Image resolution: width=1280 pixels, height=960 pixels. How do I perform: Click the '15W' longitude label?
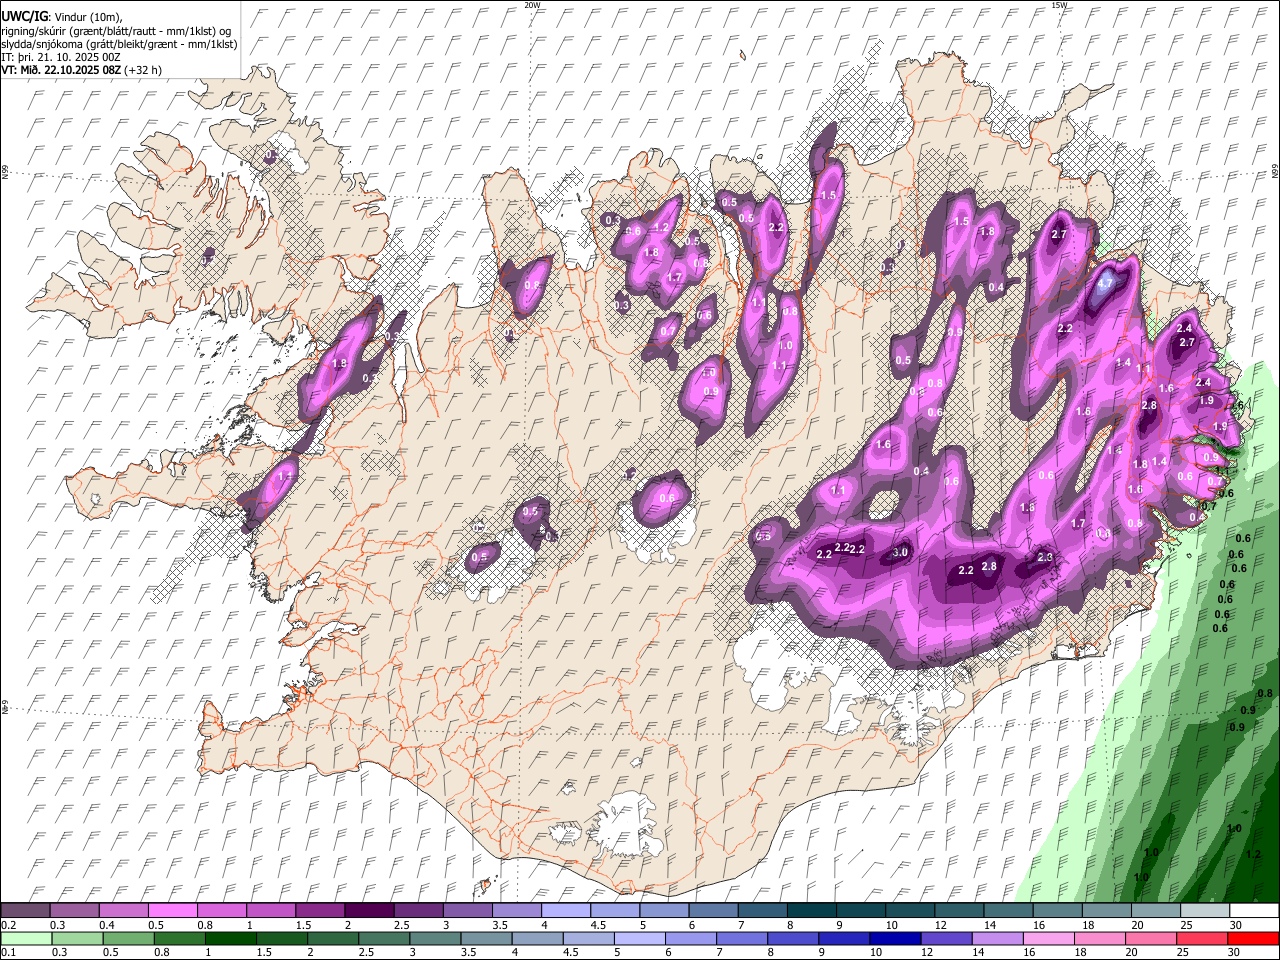pyautogui.click(x=1058, y=5)
